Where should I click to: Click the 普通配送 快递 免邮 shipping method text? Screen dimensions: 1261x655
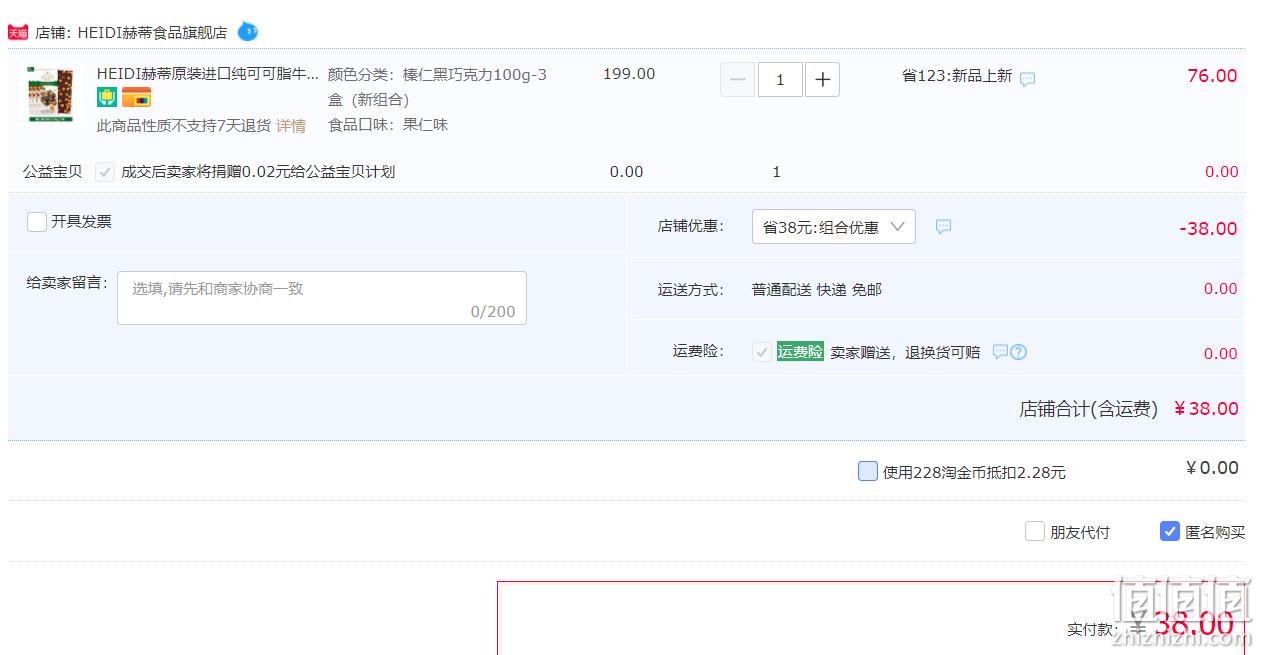(817, 290)
